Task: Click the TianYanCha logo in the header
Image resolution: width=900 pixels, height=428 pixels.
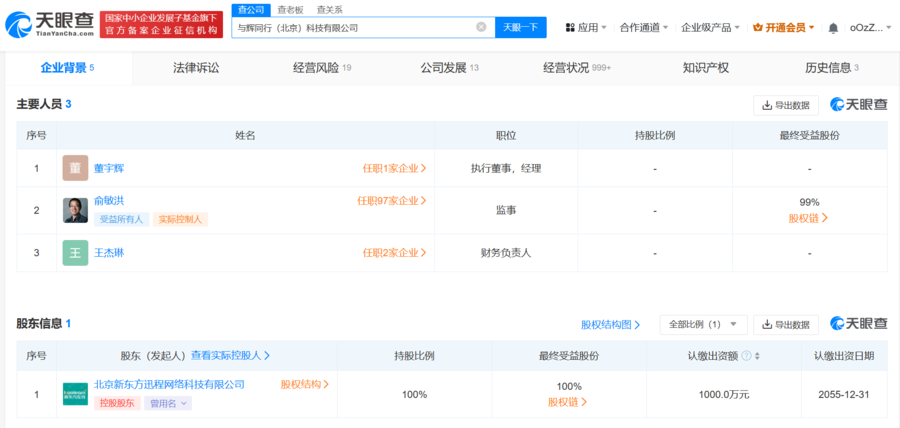Action: coord(47,24)
